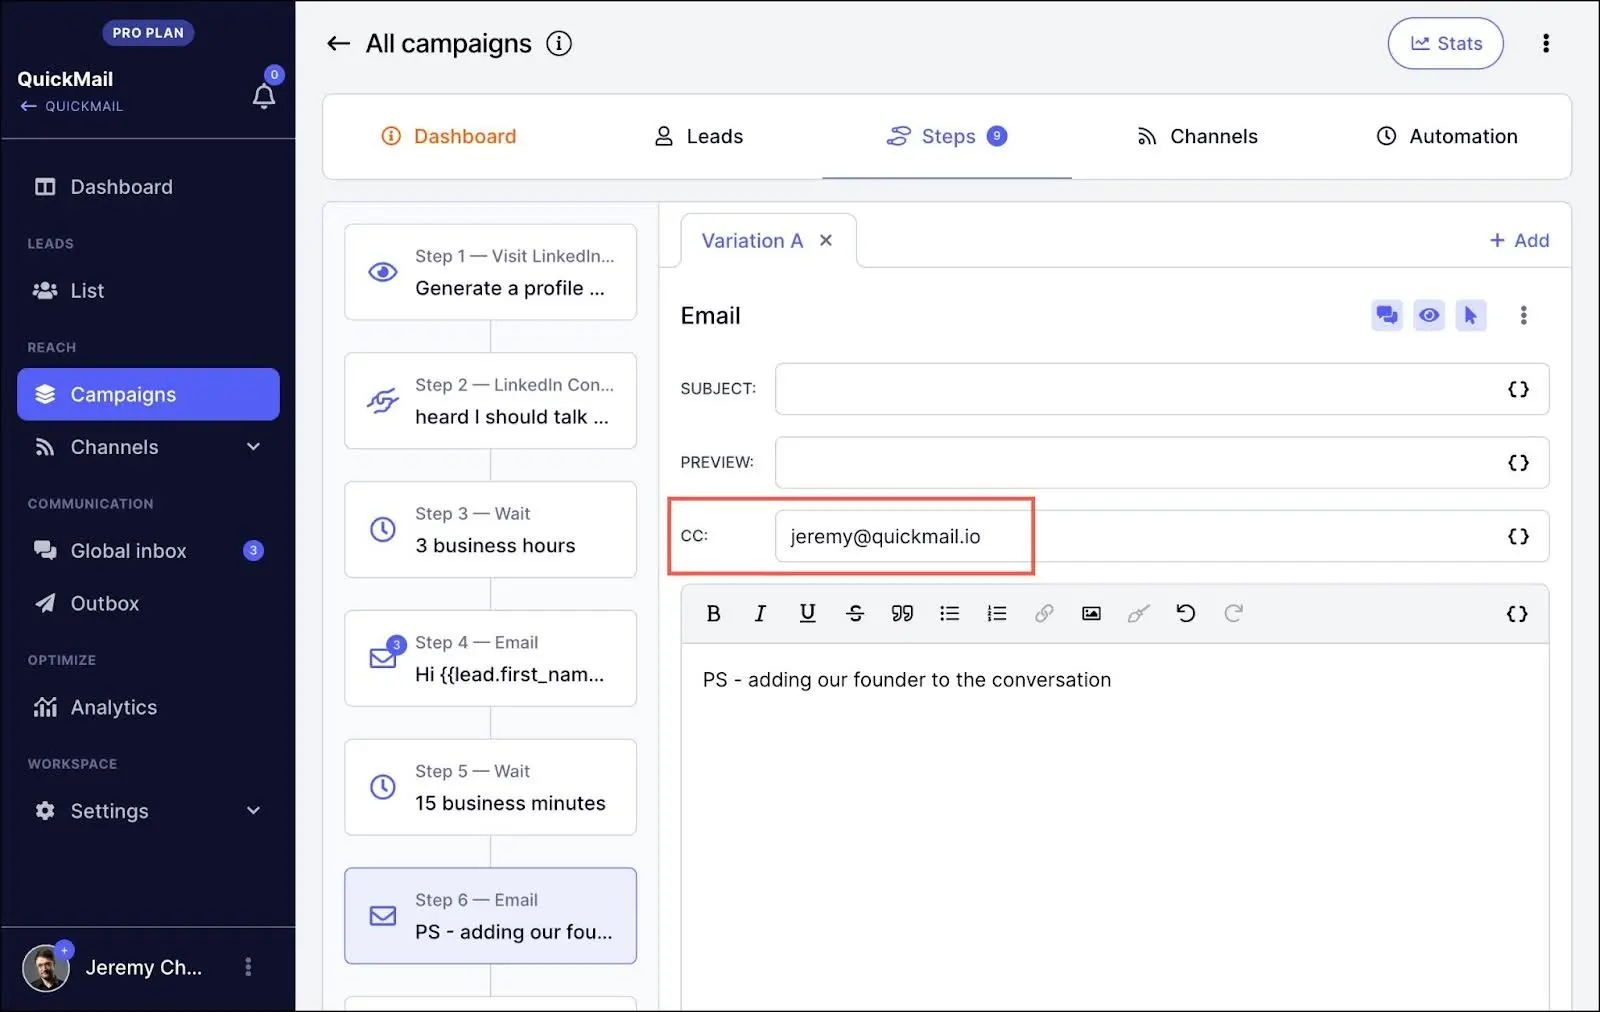Image resolution: width=1600 pixels, height=1012 pixels.
Task: Click the Bold formatting icon
Action: (x=713, y=613)
